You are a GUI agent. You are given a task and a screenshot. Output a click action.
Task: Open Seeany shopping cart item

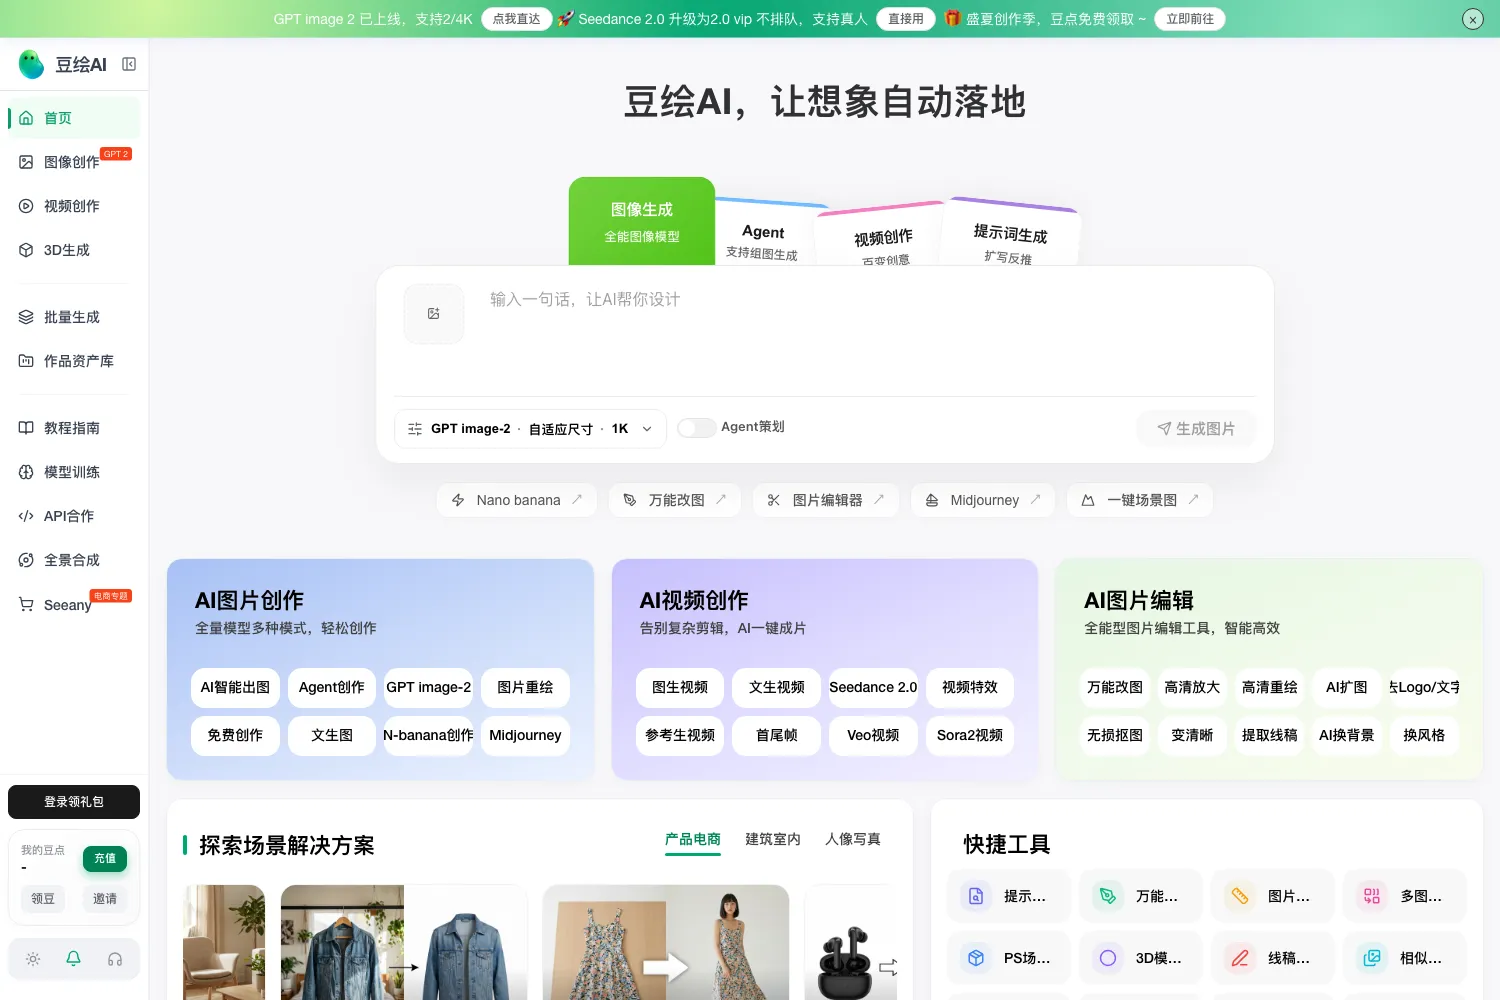[74, 604]
